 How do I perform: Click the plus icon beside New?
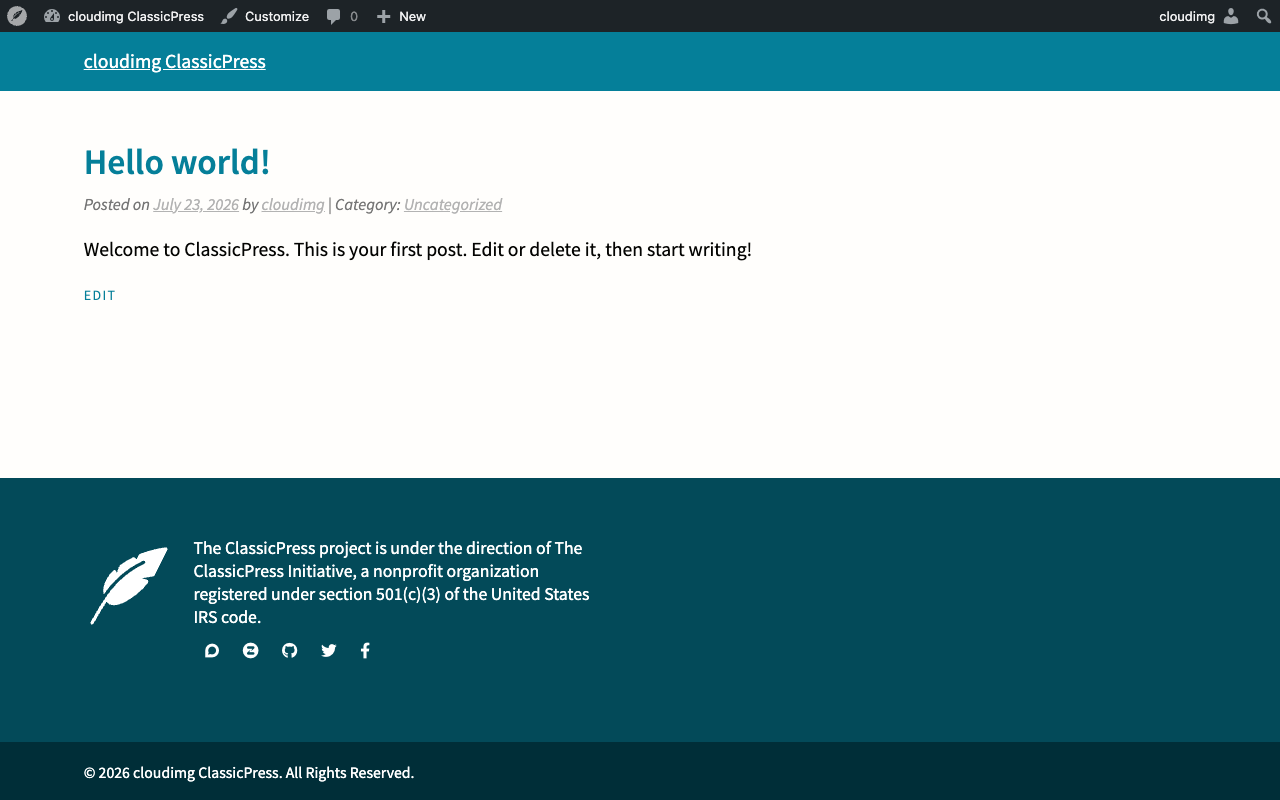pyautogui.click(x=383, y=16)
